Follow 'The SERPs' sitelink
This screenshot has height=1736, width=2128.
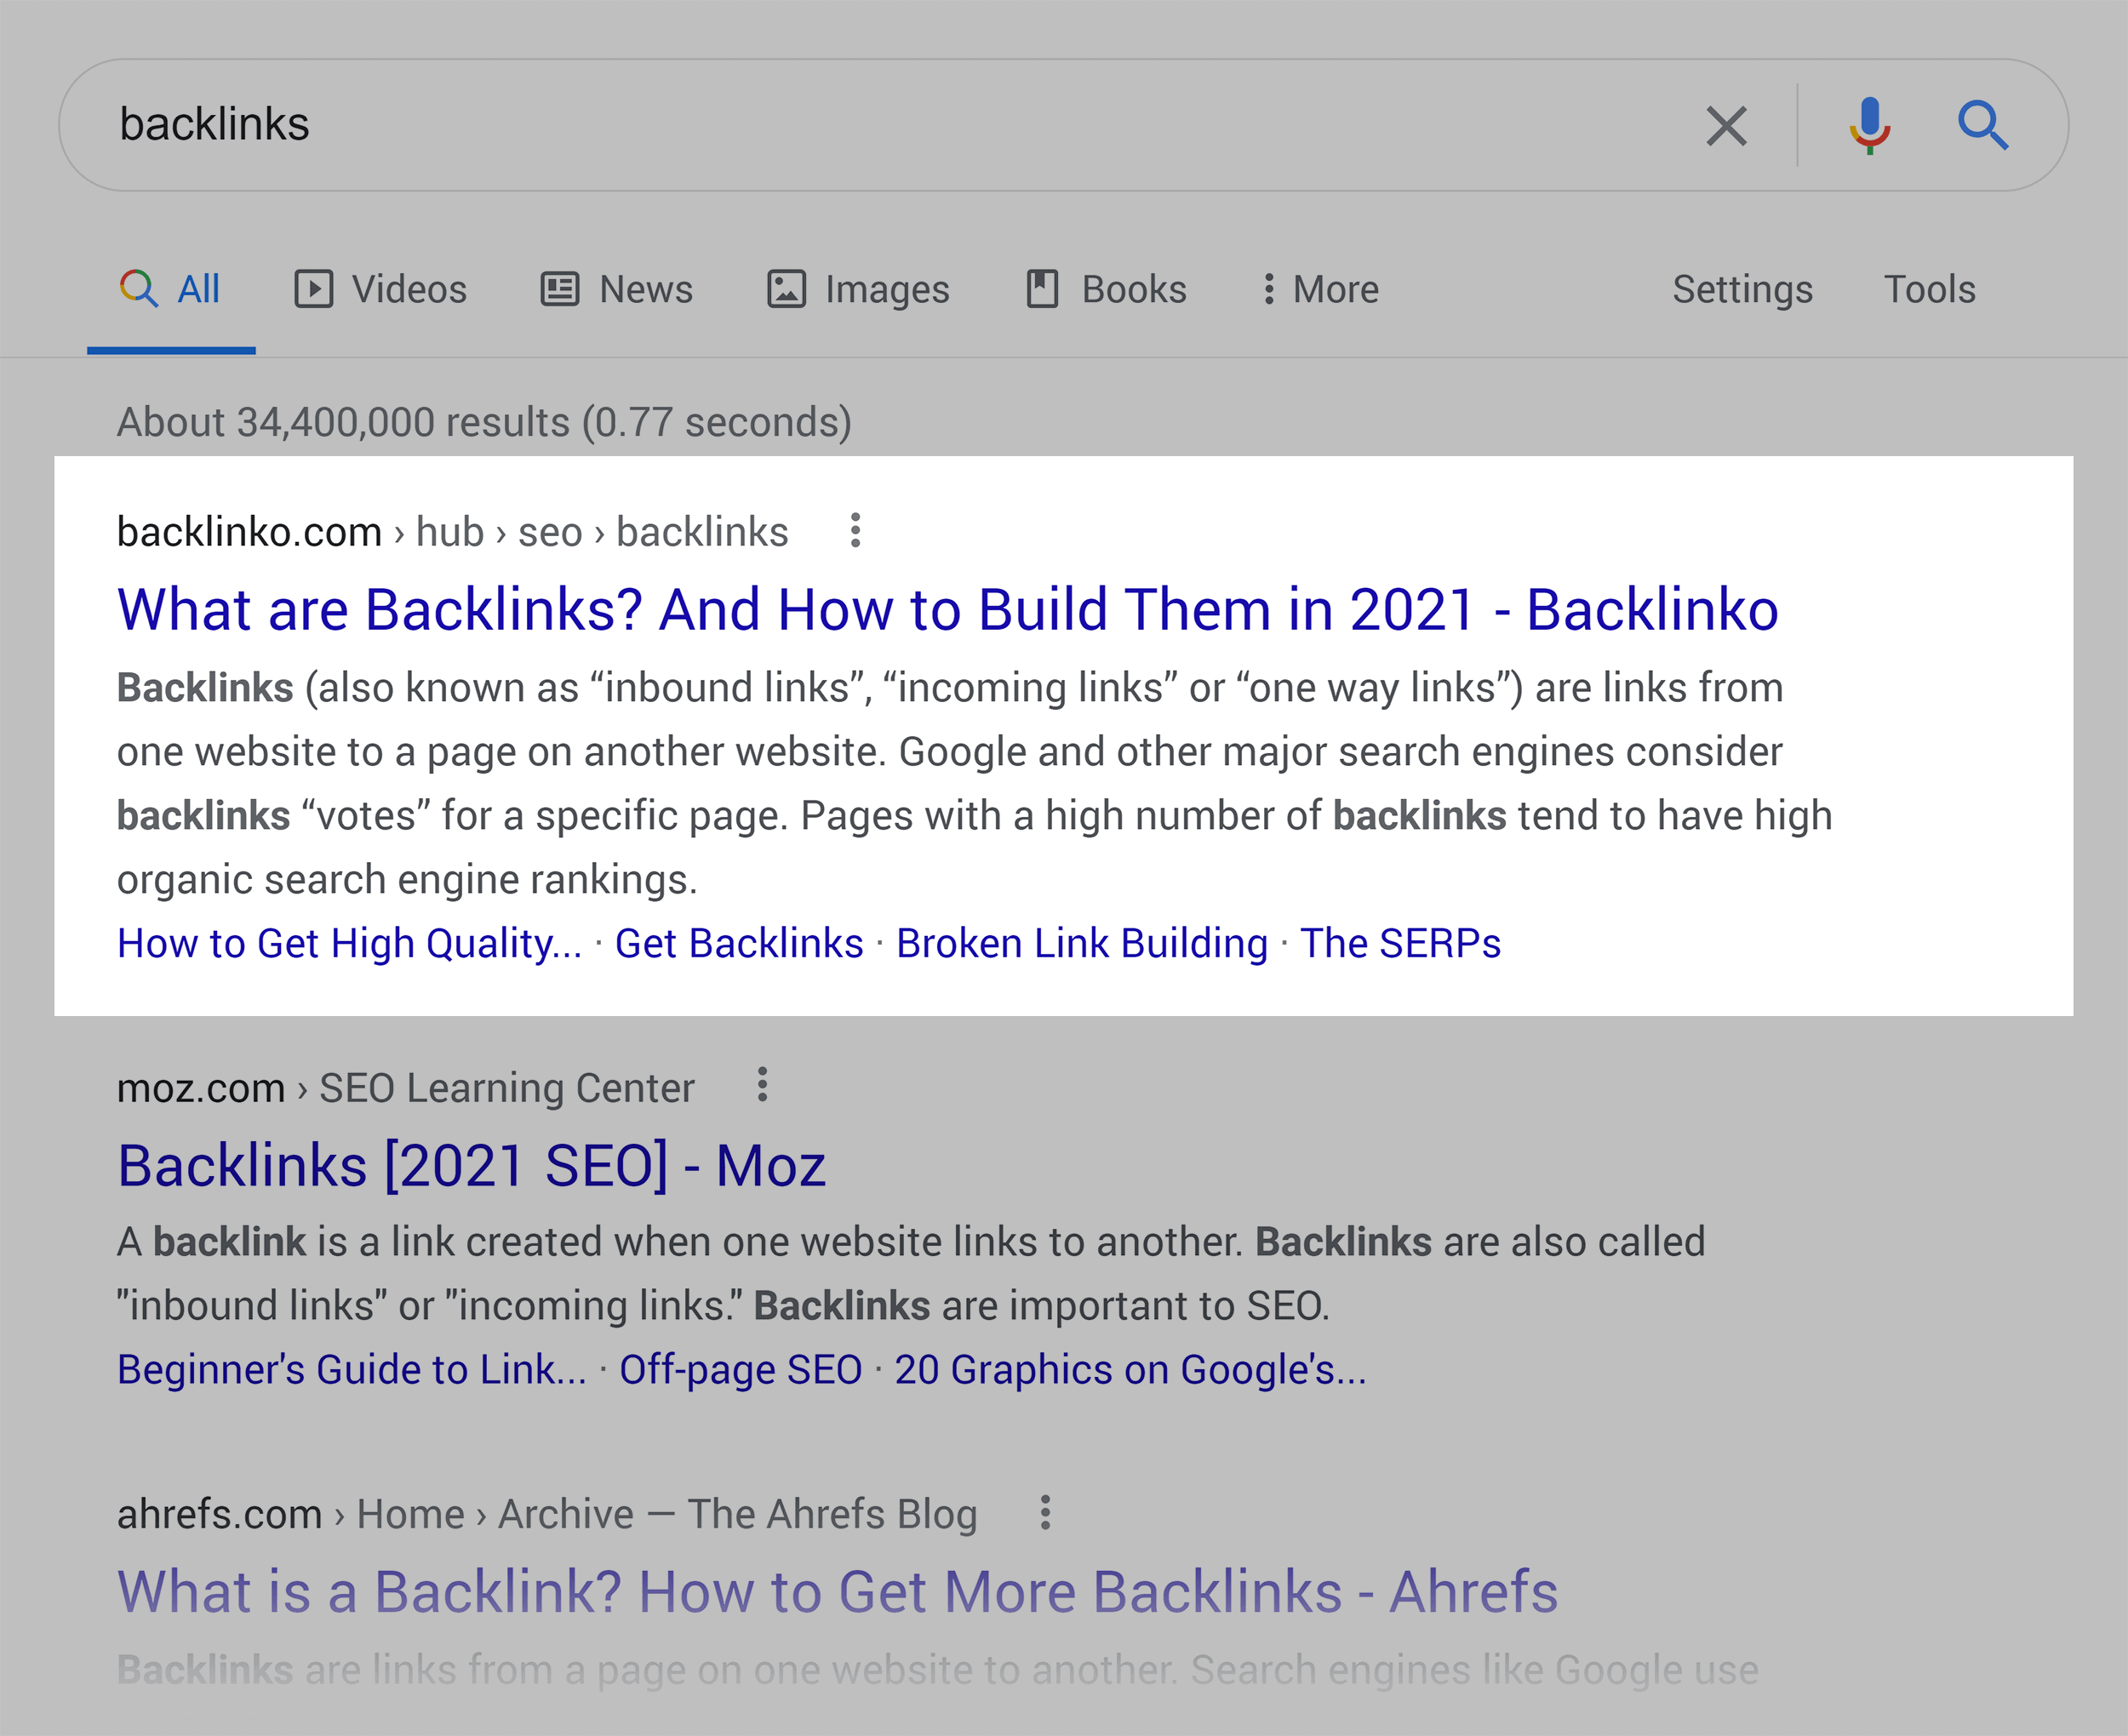pyautogui.click(x=1401, y=944)
